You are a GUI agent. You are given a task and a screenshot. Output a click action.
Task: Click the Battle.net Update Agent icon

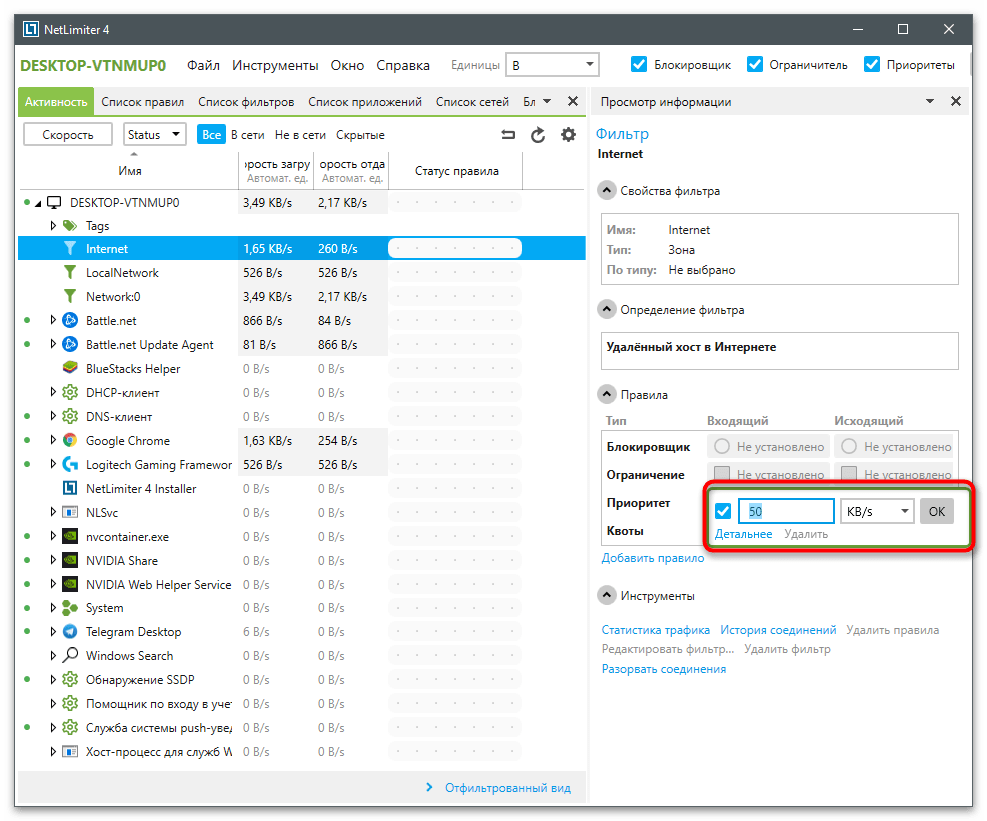[70, 344]
